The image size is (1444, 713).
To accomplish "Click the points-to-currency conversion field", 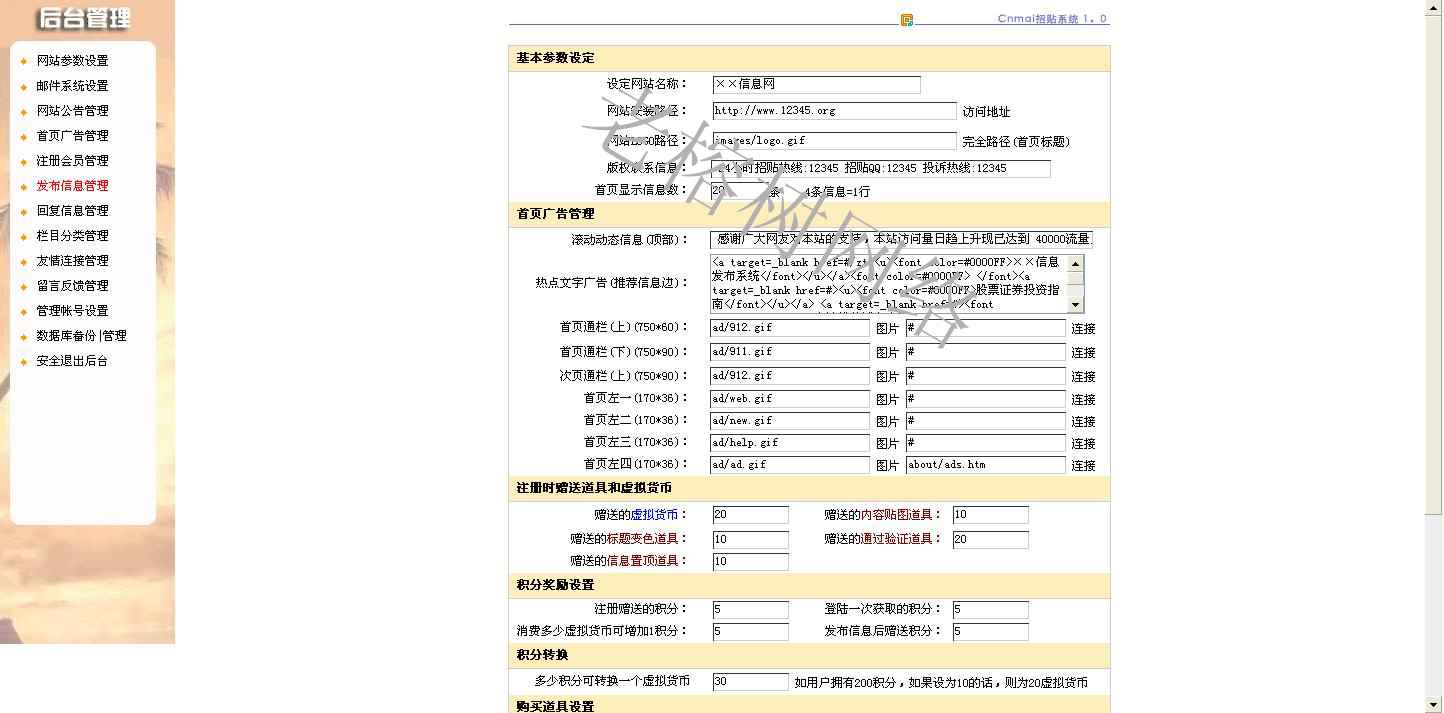I will pyautogui.click(x=751, y=682).
